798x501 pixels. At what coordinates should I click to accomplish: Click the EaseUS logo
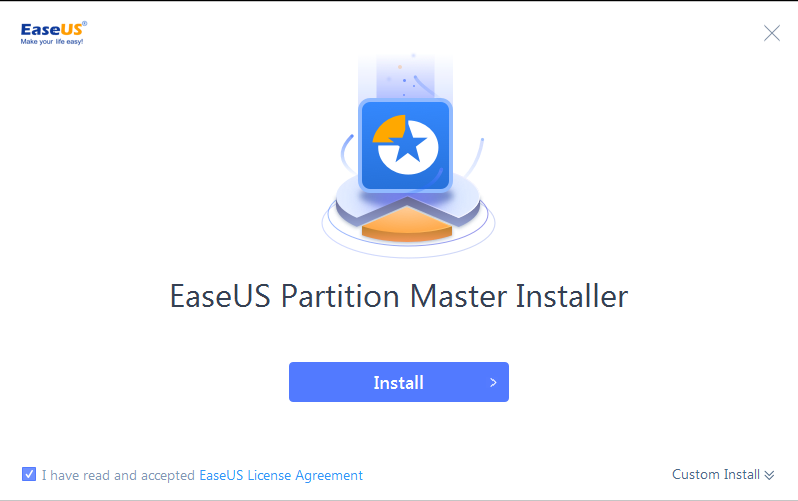[53, 33]
